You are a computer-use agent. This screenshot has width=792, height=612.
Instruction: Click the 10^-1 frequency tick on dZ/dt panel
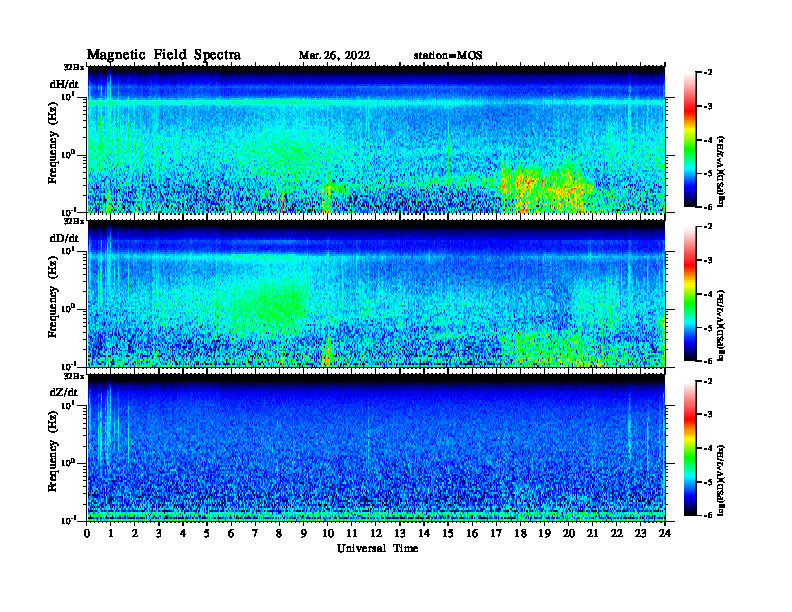[68, 520]
